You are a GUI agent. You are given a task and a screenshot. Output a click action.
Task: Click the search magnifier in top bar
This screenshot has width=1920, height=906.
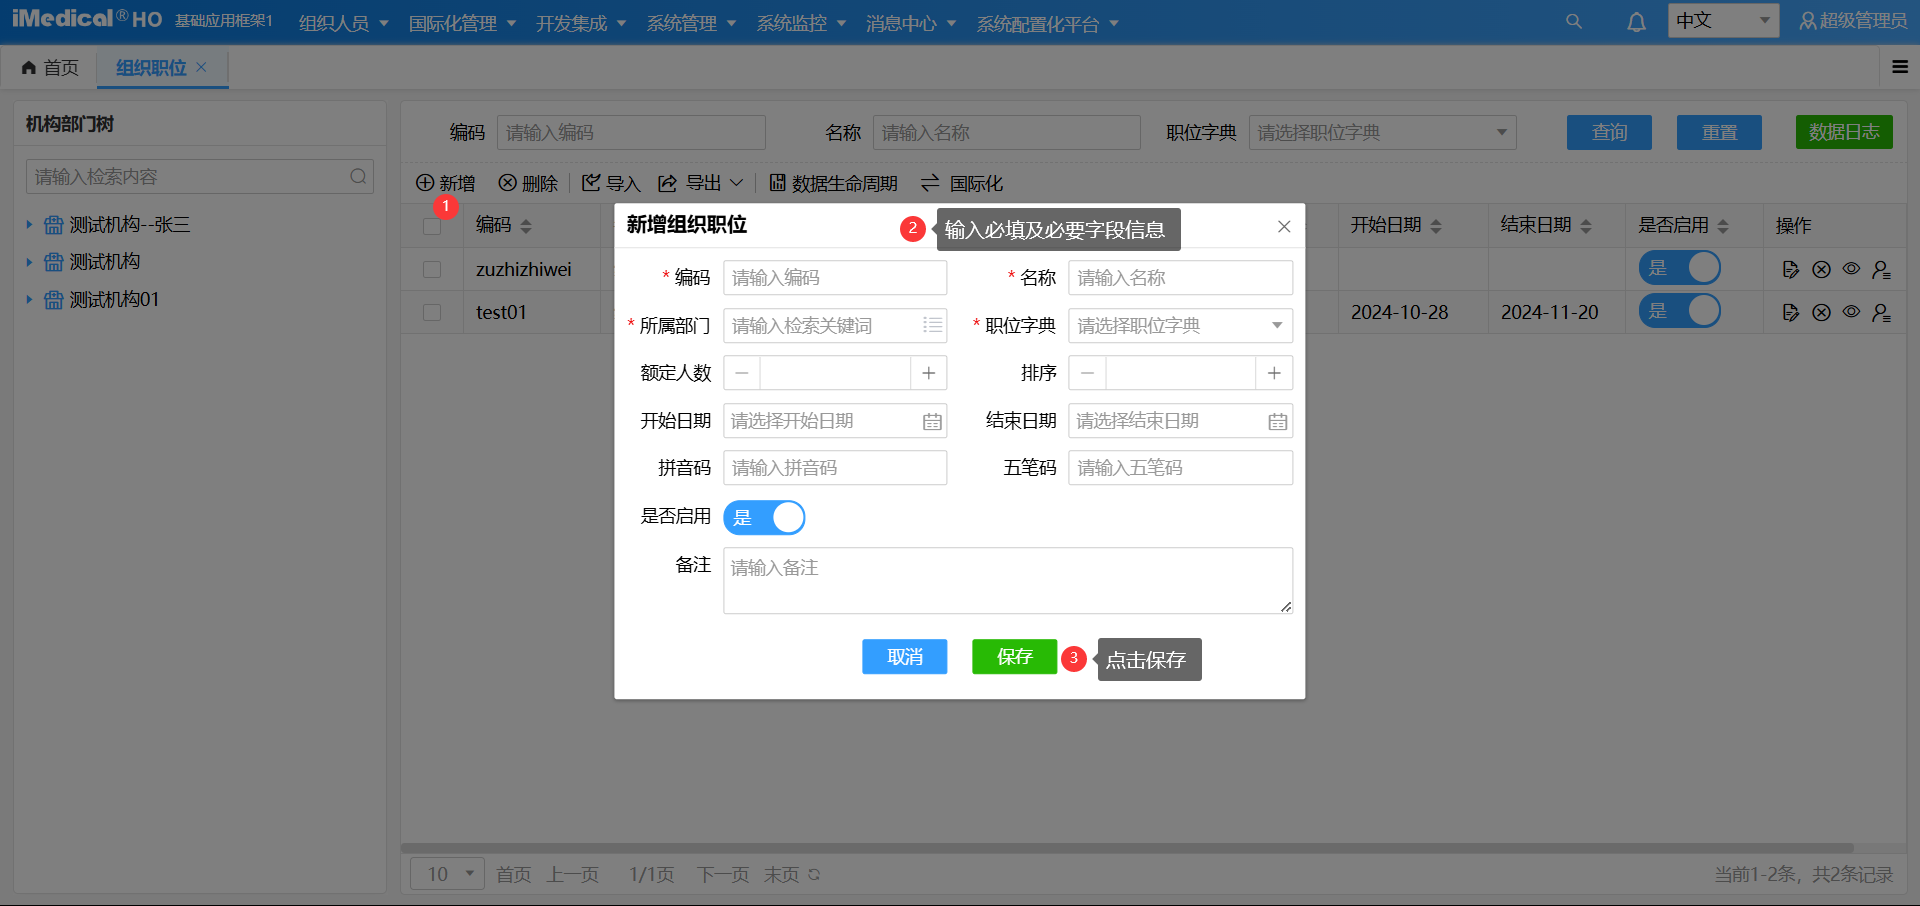1574,22
